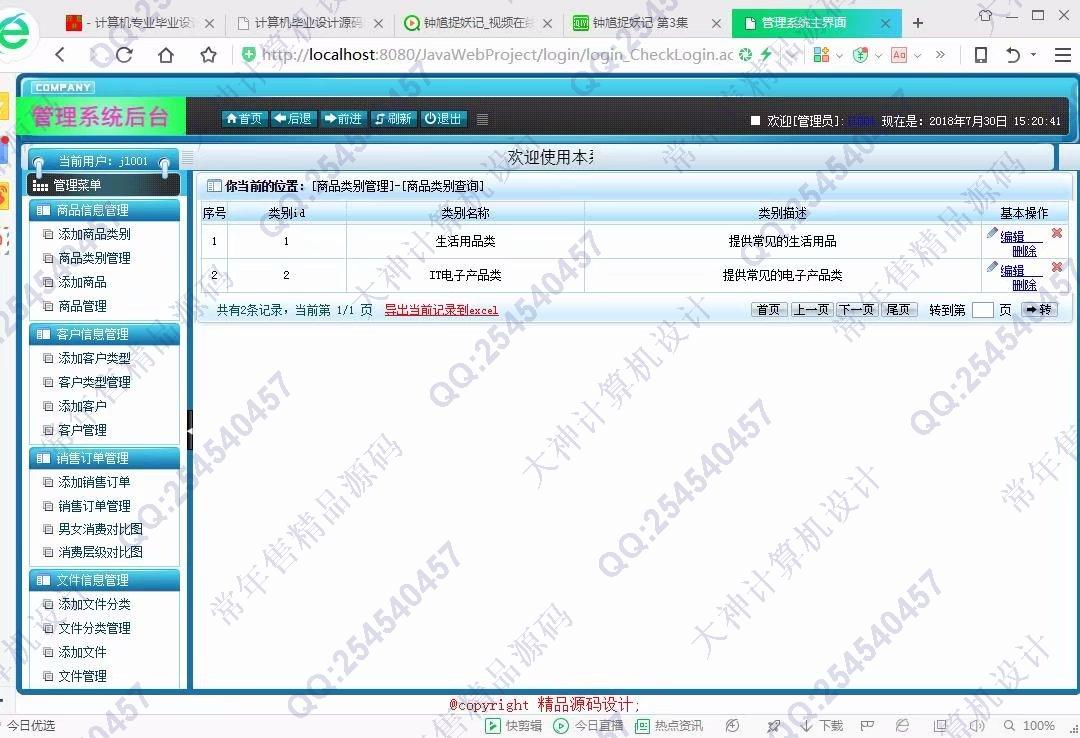
Task: Click red X icon in 生活用品类 row
Action: (1057, 233)
